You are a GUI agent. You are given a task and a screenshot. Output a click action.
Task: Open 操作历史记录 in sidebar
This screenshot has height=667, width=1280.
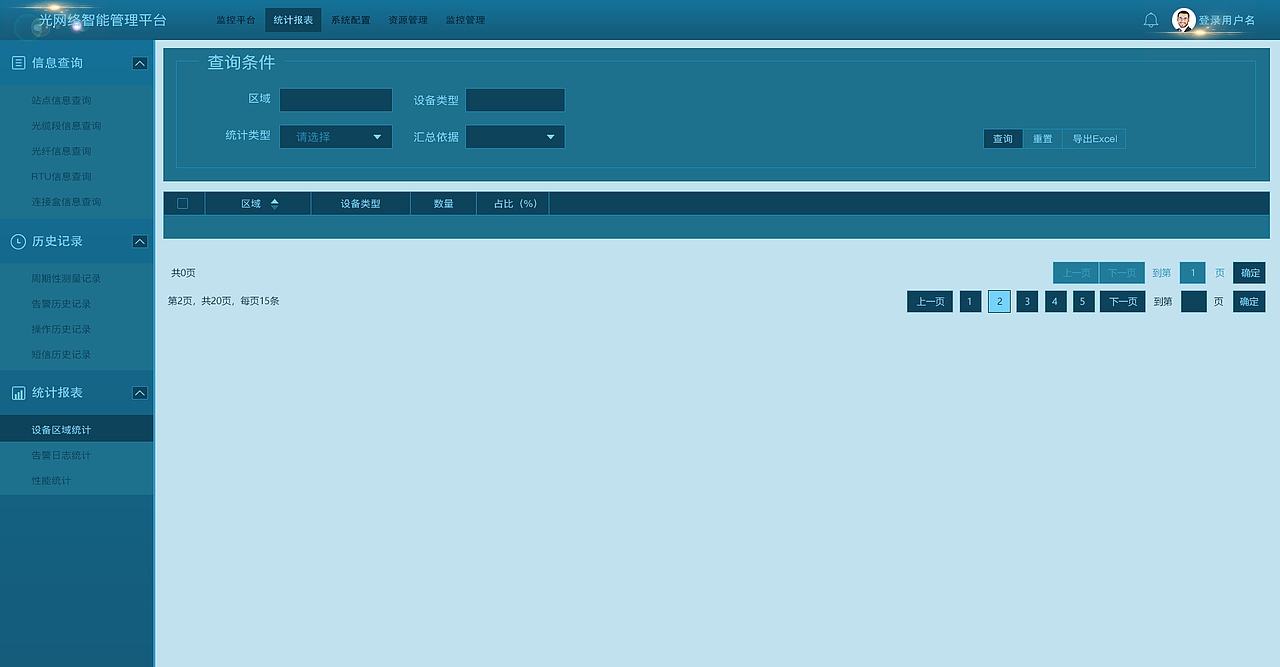61,329
